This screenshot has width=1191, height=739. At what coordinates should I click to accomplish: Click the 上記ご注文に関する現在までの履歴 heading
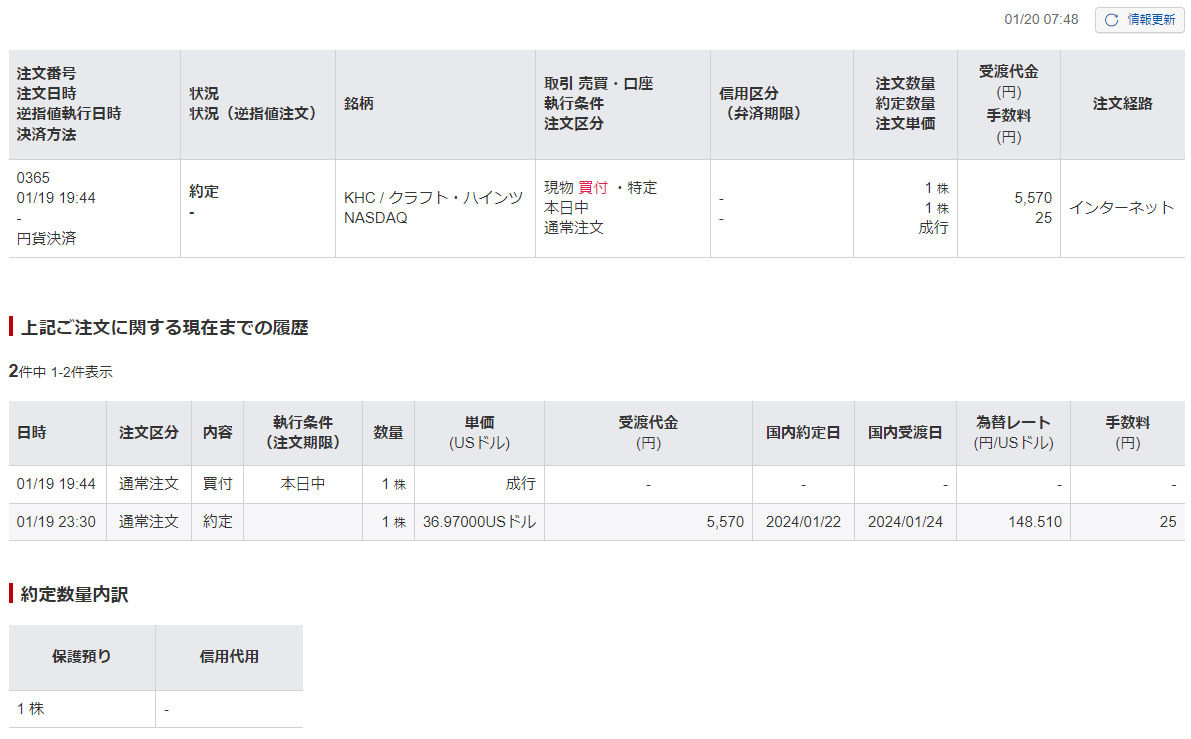point(164,327)
